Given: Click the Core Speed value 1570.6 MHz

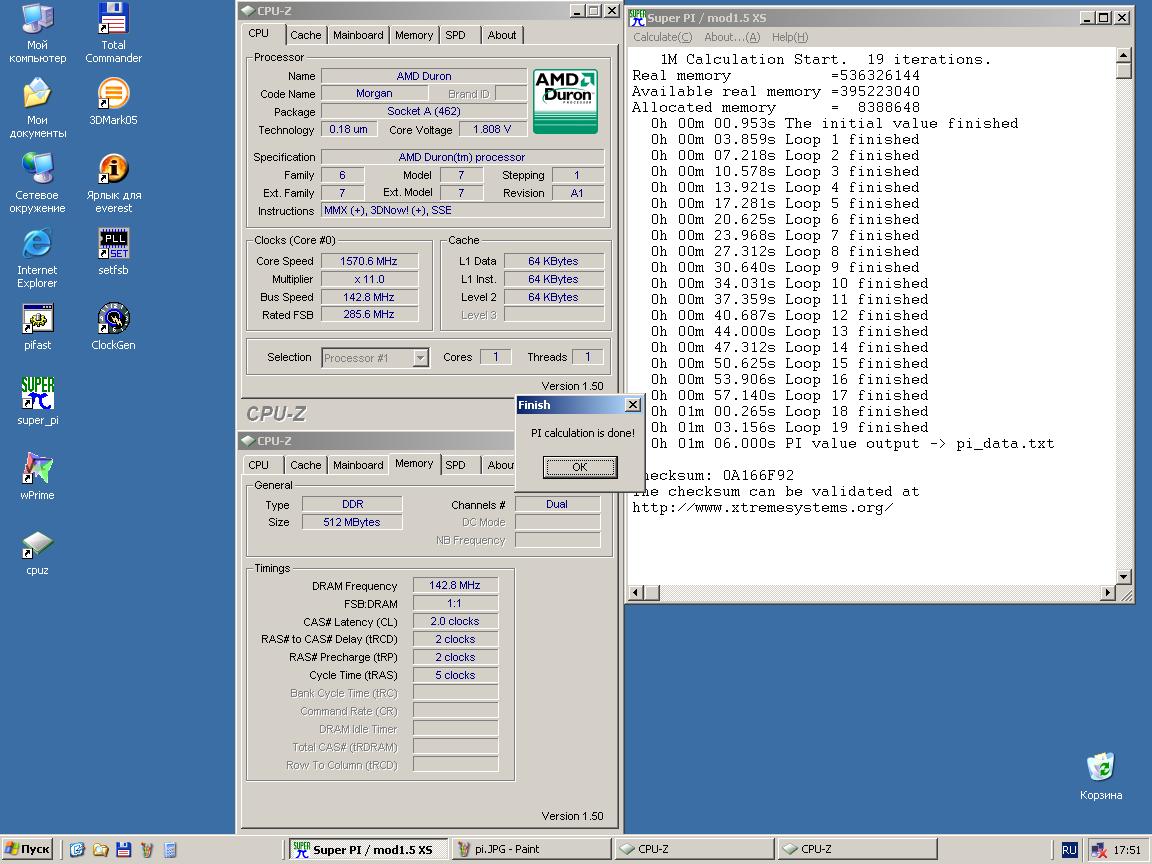Looking at the screenshot, I should [x=369, y=261].
